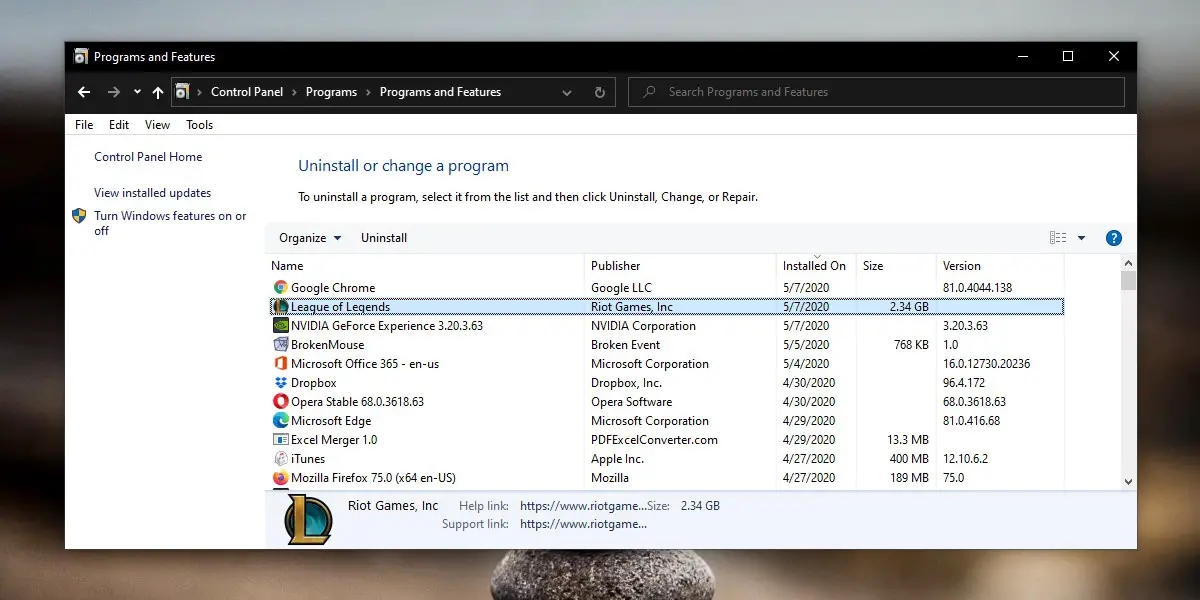1200x600 pixels.
Task: Click the iTunes program icon
Action: (281, 459)
